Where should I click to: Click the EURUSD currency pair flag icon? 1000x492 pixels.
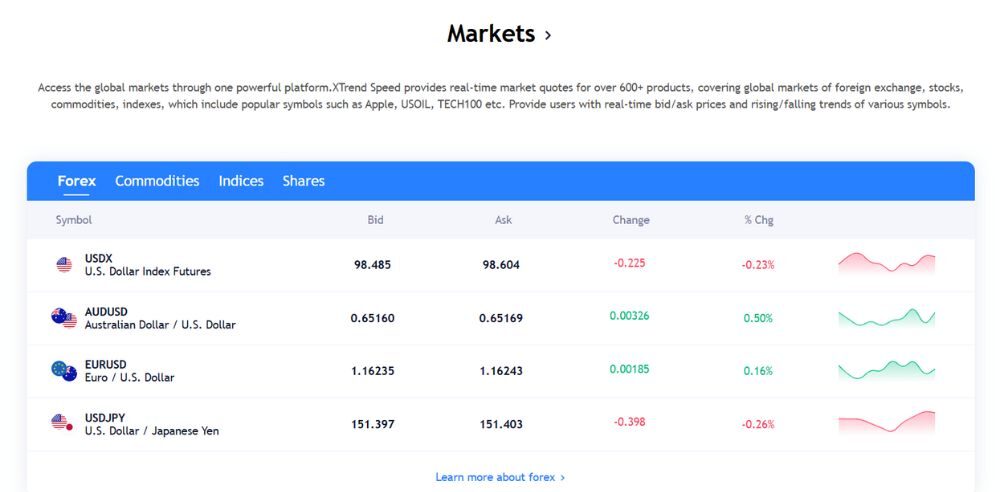click(64, 371)
